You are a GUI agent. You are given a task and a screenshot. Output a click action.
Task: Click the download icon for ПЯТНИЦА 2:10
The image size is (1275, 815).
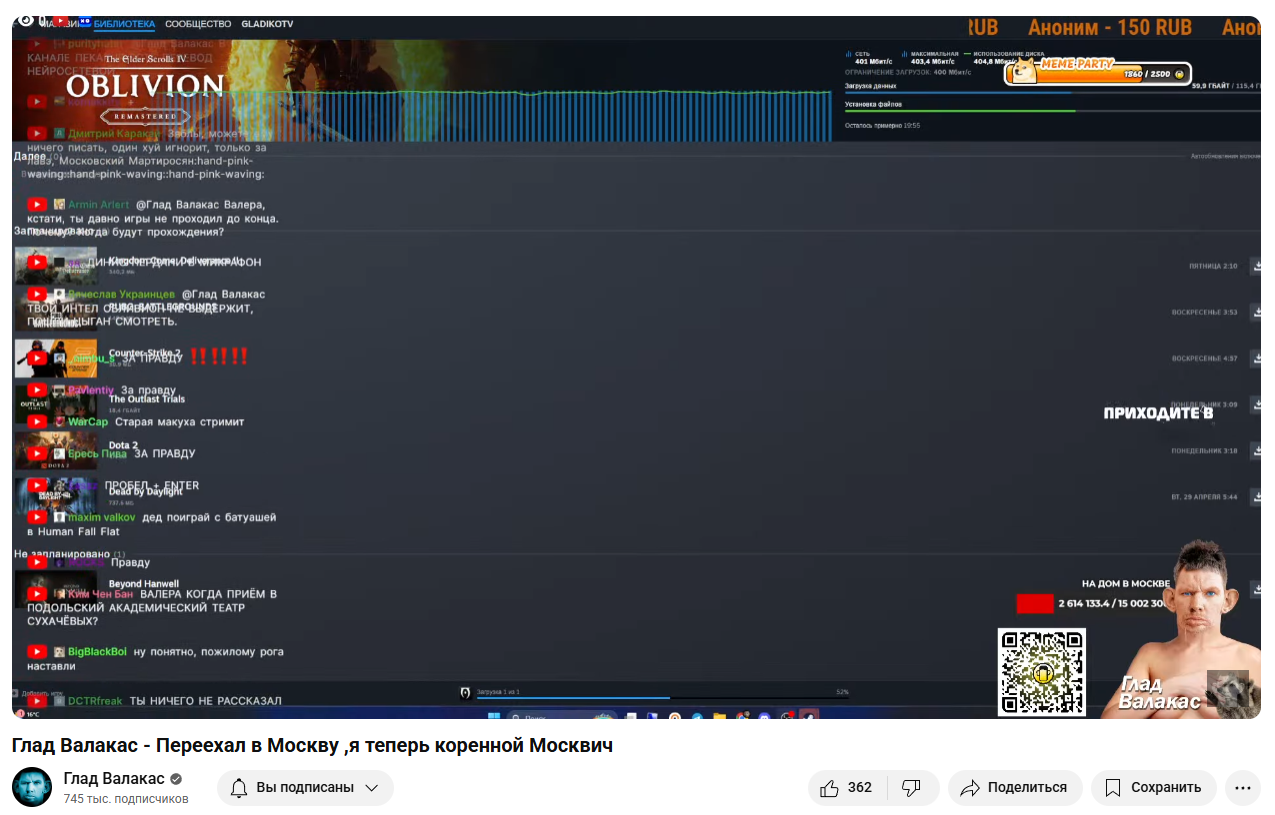[1255, 266]
